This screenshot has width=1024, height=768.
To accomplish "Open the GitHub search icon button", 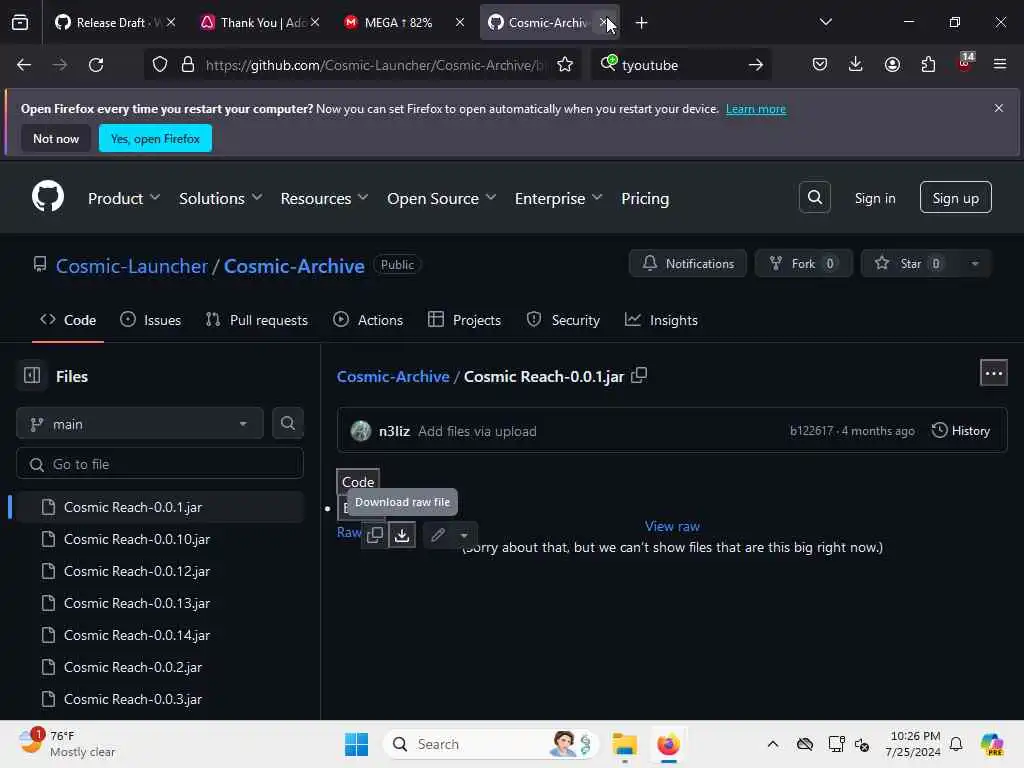I will [x=814, y=197].
